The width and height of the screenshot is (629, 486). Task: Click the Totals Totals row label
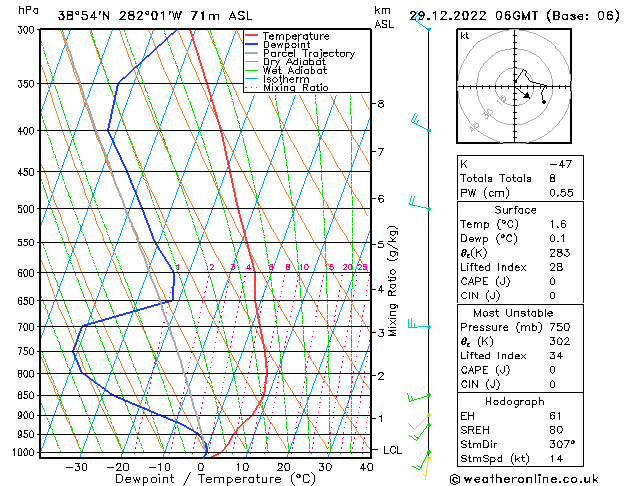pyautogui.click(x=495, y=178)
